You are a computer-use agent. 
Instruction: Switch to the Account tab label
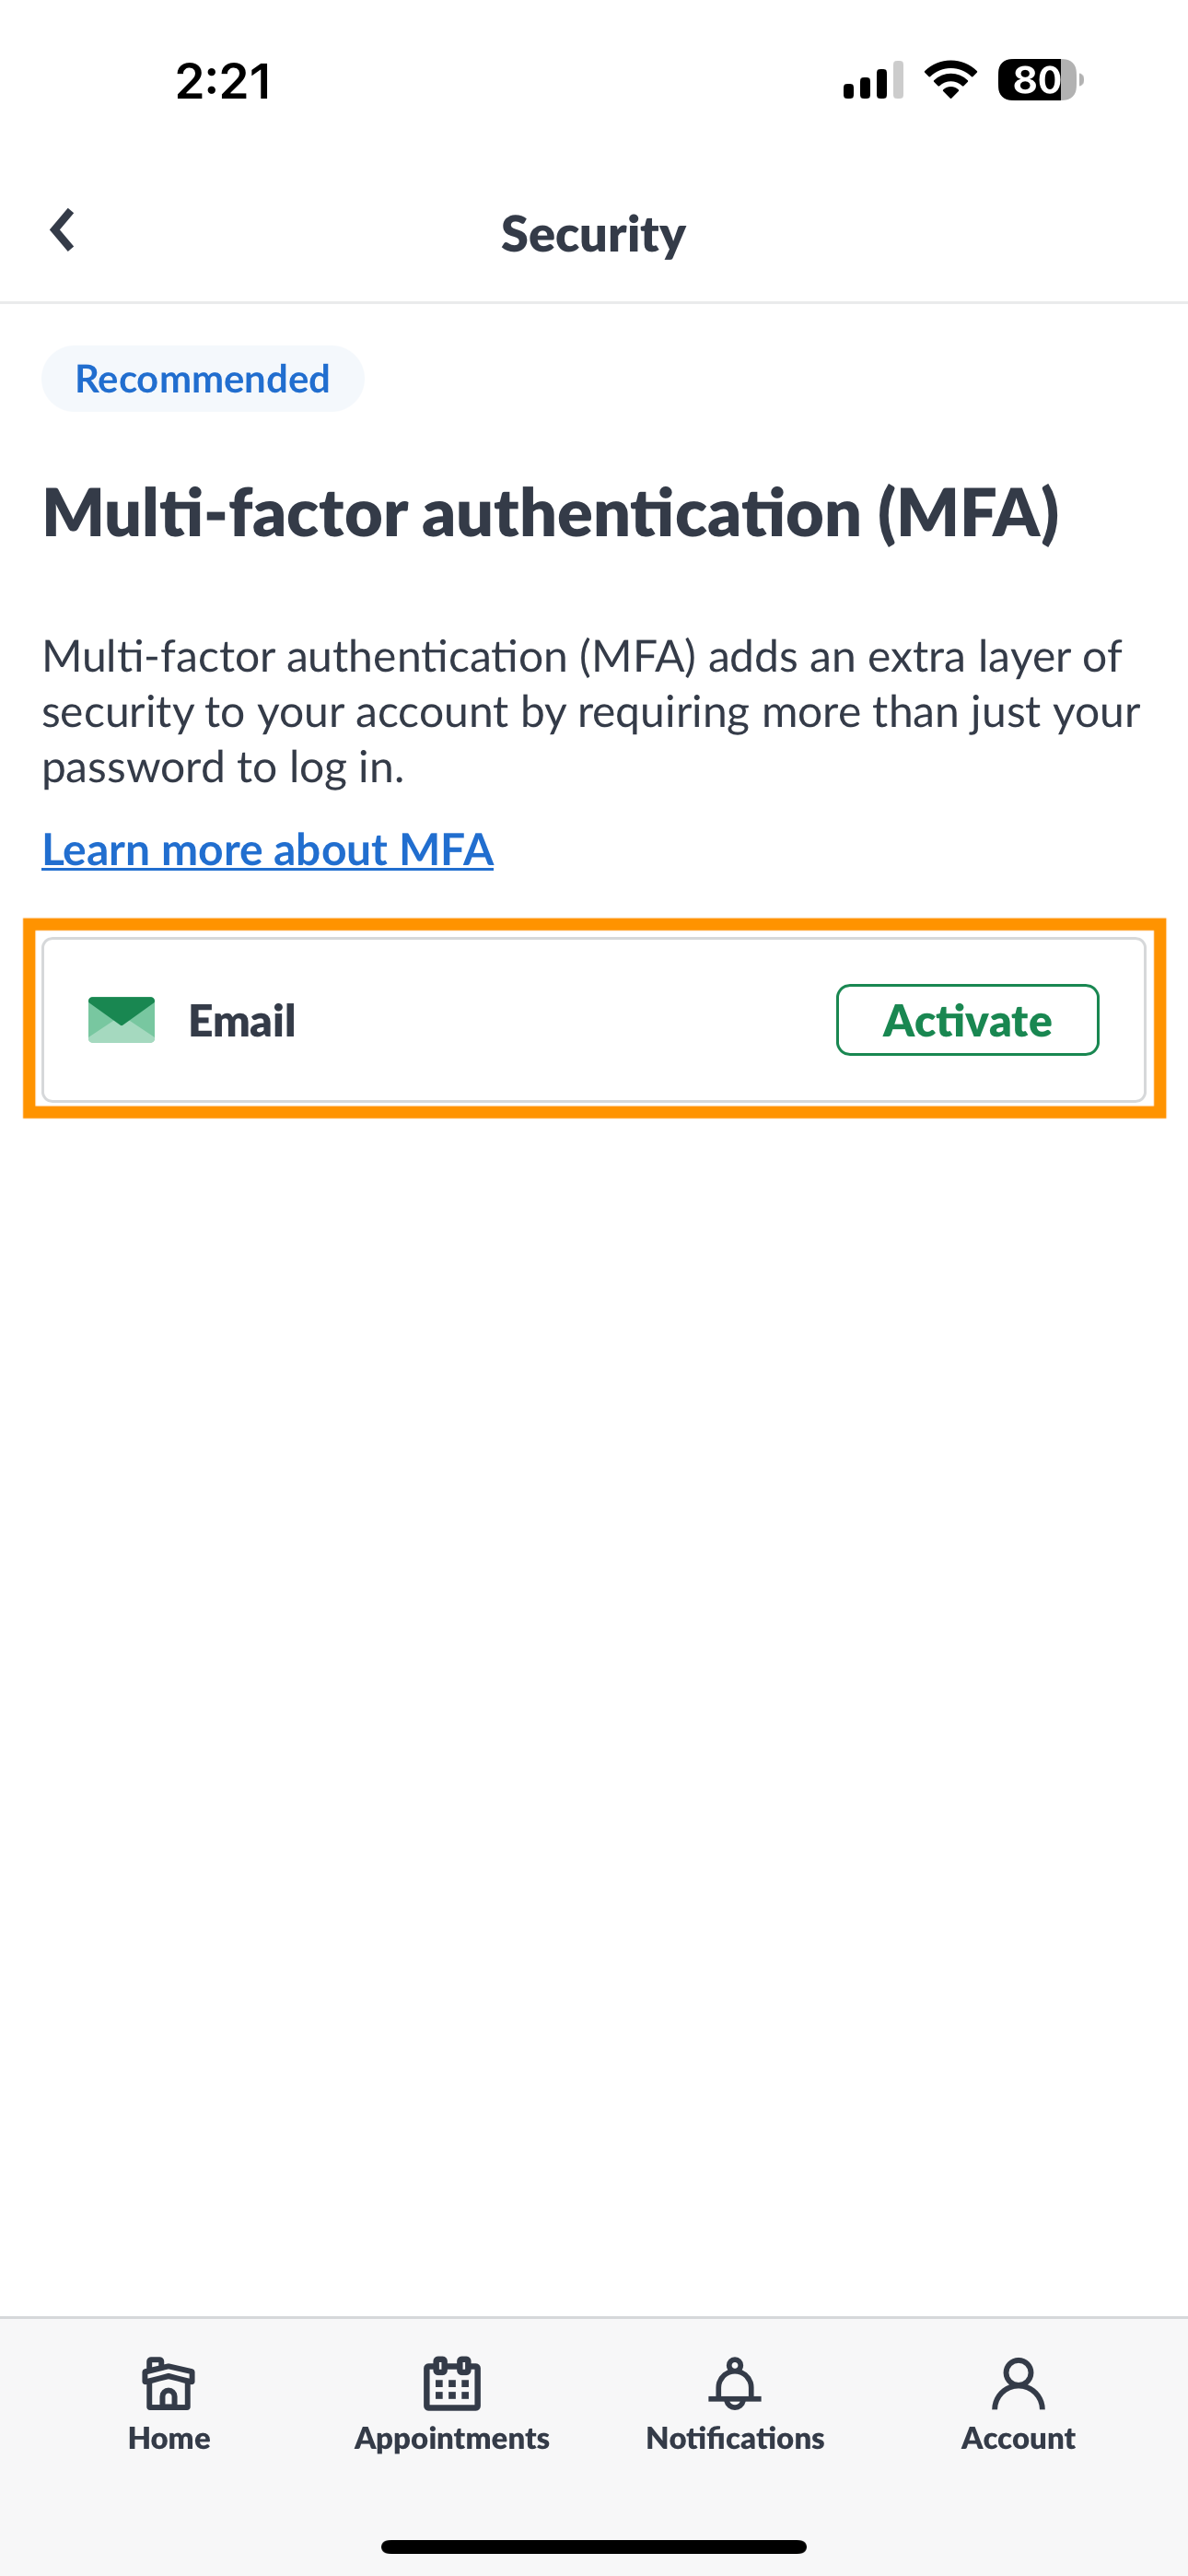[1018, 2438]
